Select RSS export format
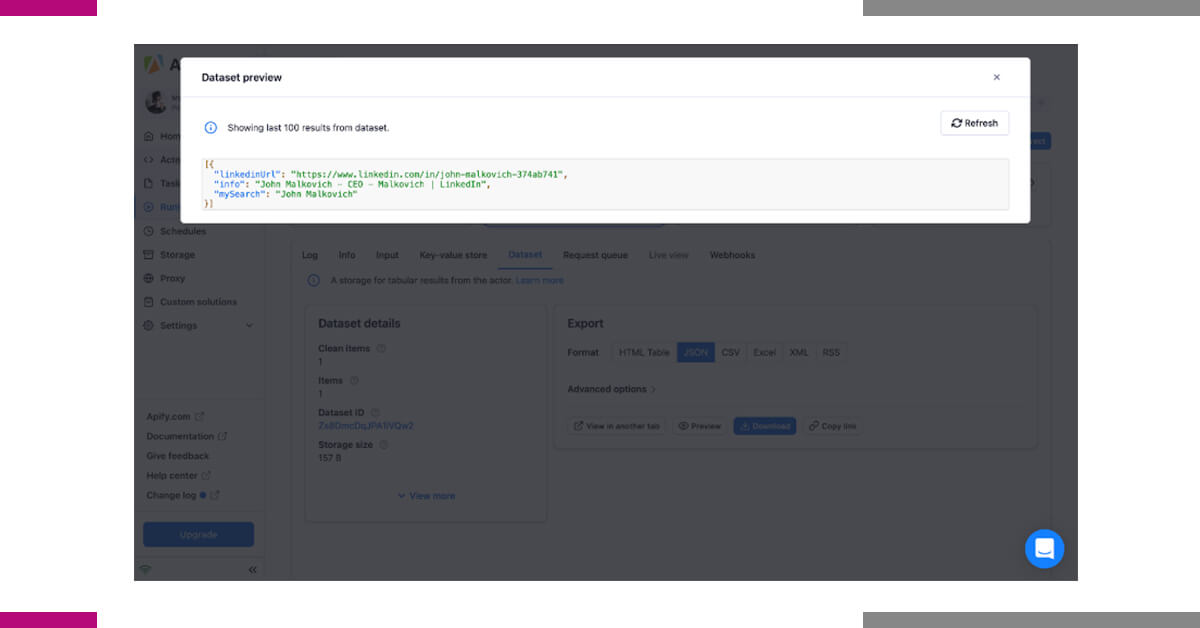Image resolution: width=1200 pixels, height=628 pixels. [831, 353]
